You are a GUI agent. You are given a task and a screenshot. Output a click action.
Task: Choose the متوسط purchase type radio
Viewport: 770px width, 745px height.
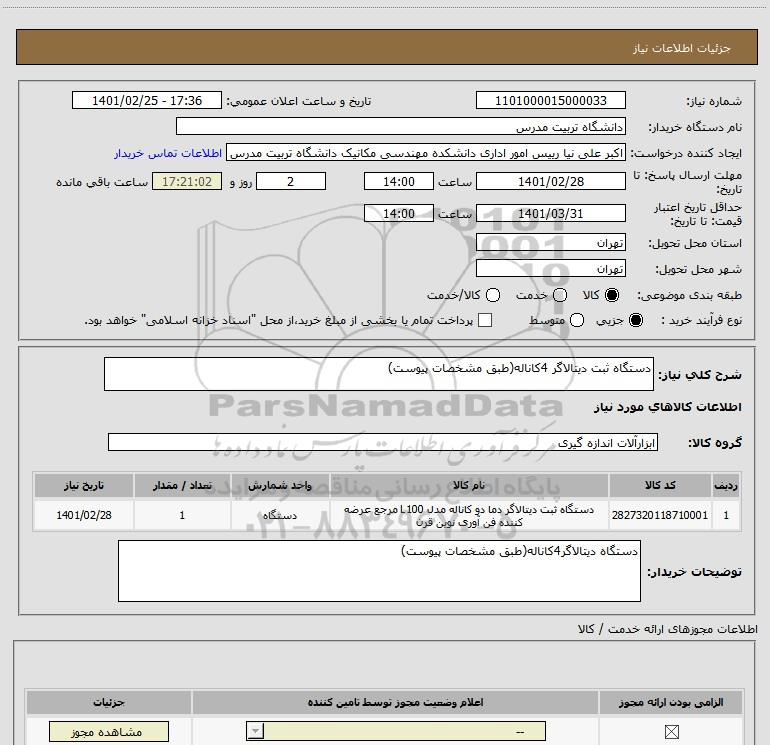tap(577, 320)
